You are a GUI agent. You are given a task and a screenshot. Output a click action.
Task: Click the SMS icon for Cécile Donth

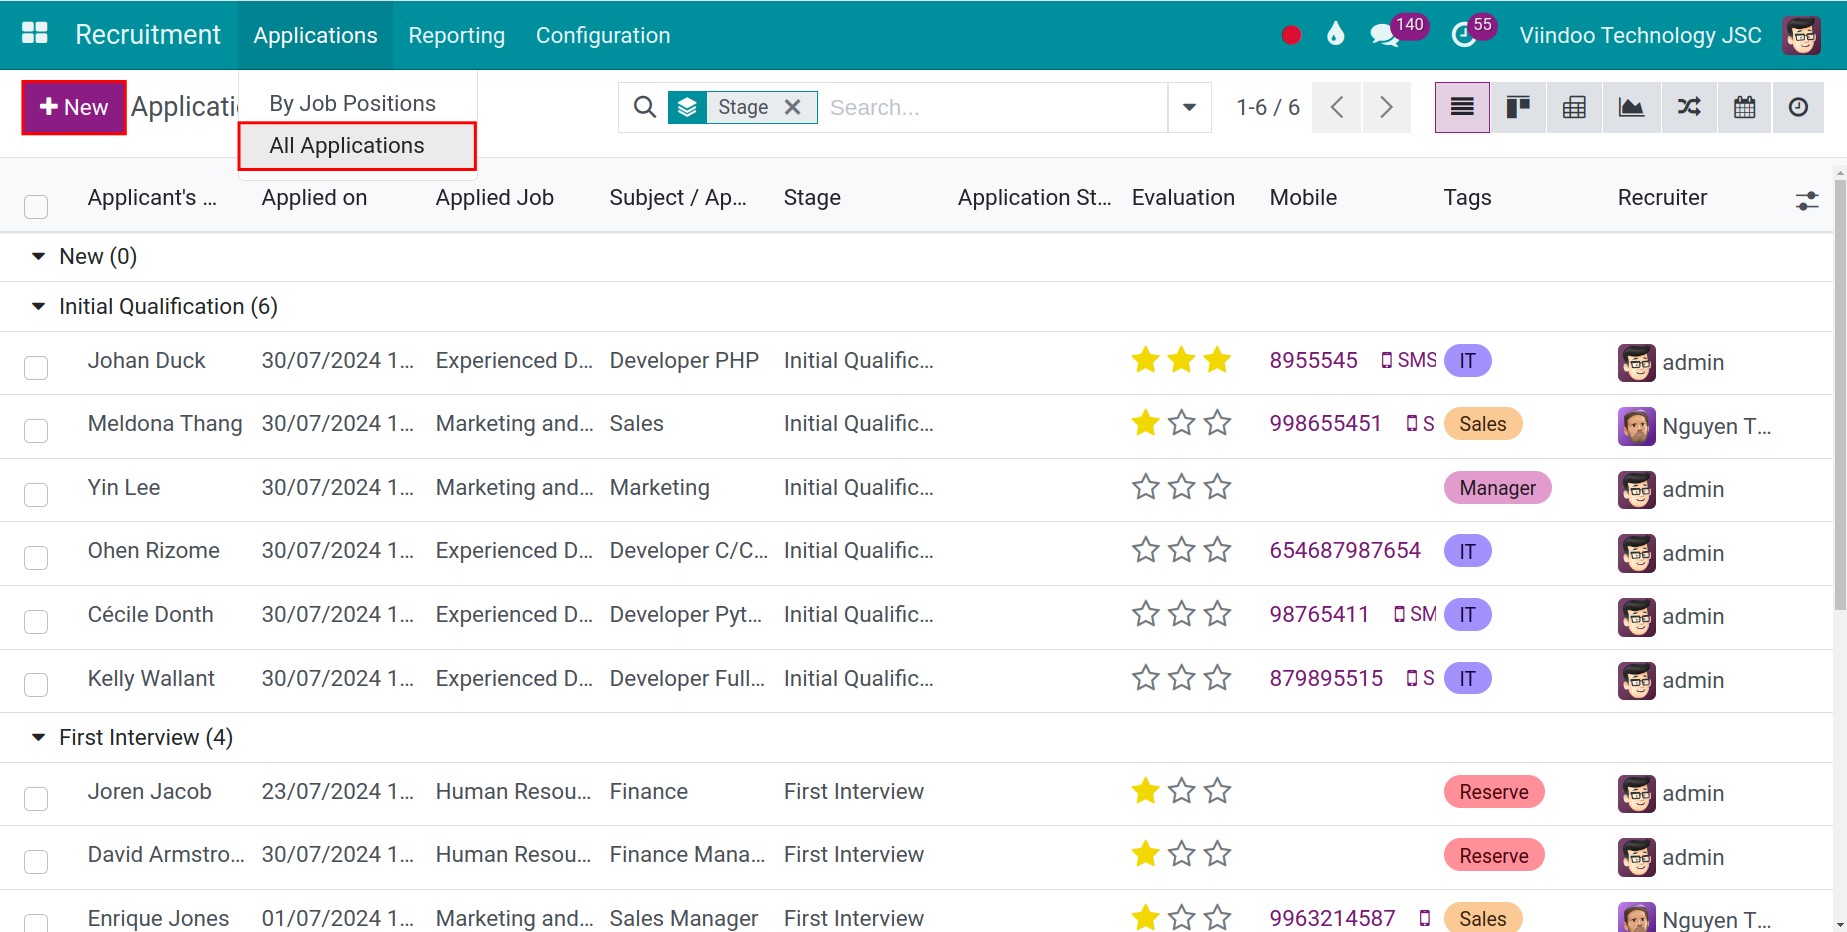pyautogui.click(x=1415, y=614)
